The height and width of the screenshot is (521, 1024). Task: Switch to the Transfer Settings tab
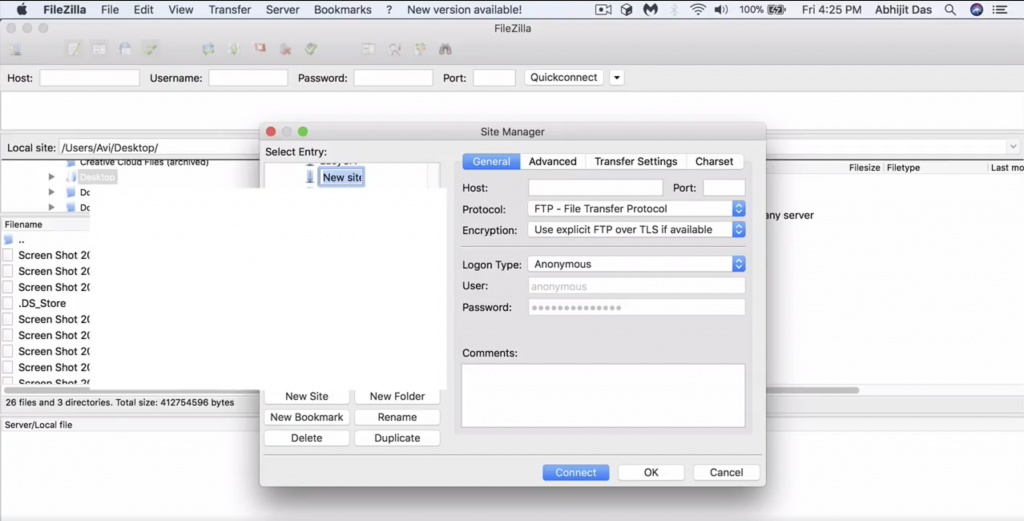(x=635, y=161)
